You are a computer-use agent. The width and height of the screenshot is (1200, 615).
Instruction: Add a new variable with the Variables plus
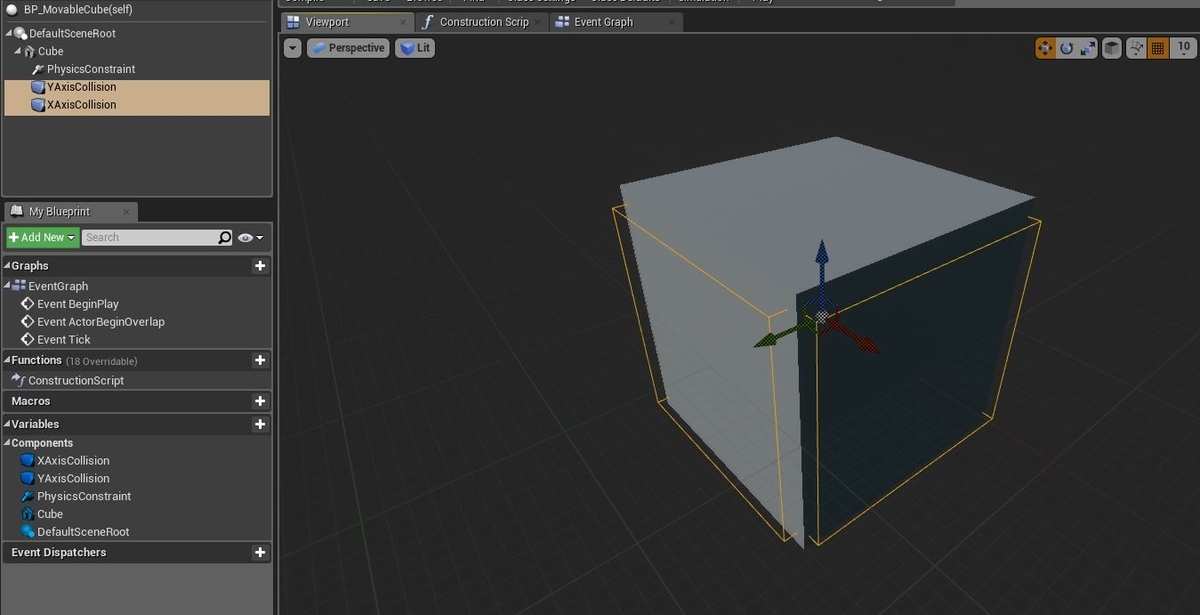pyautogui.click(x=260, y=424)
